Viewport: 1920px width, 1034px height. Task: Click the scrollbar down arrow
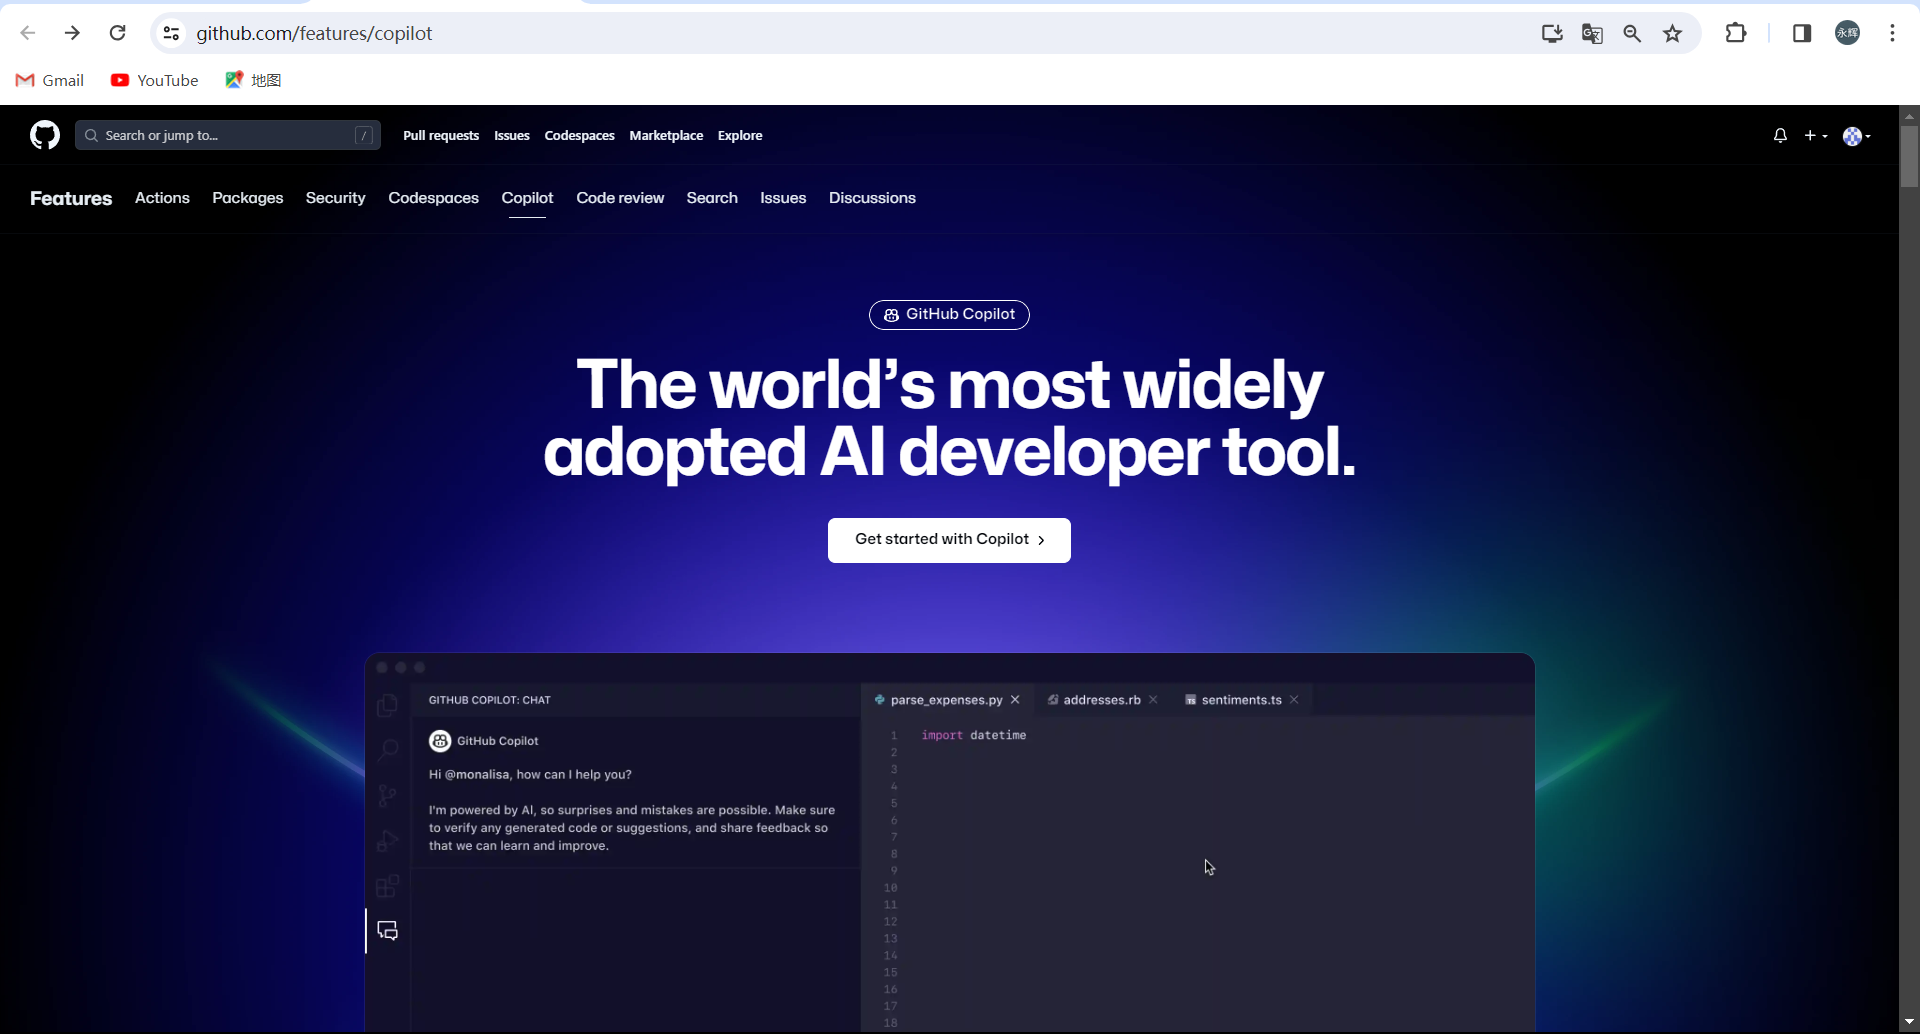pos(1909,1022)
